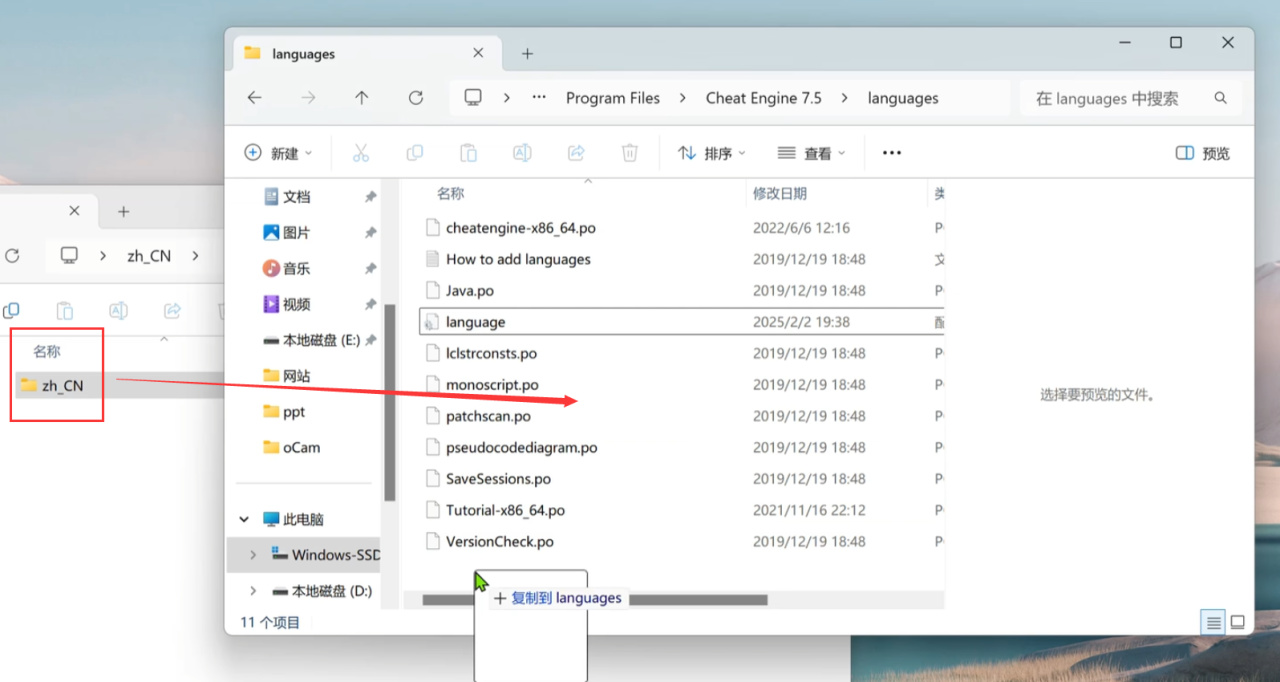
Task: Toggle the 预览 preview pane button
Action: [1203, 153]
